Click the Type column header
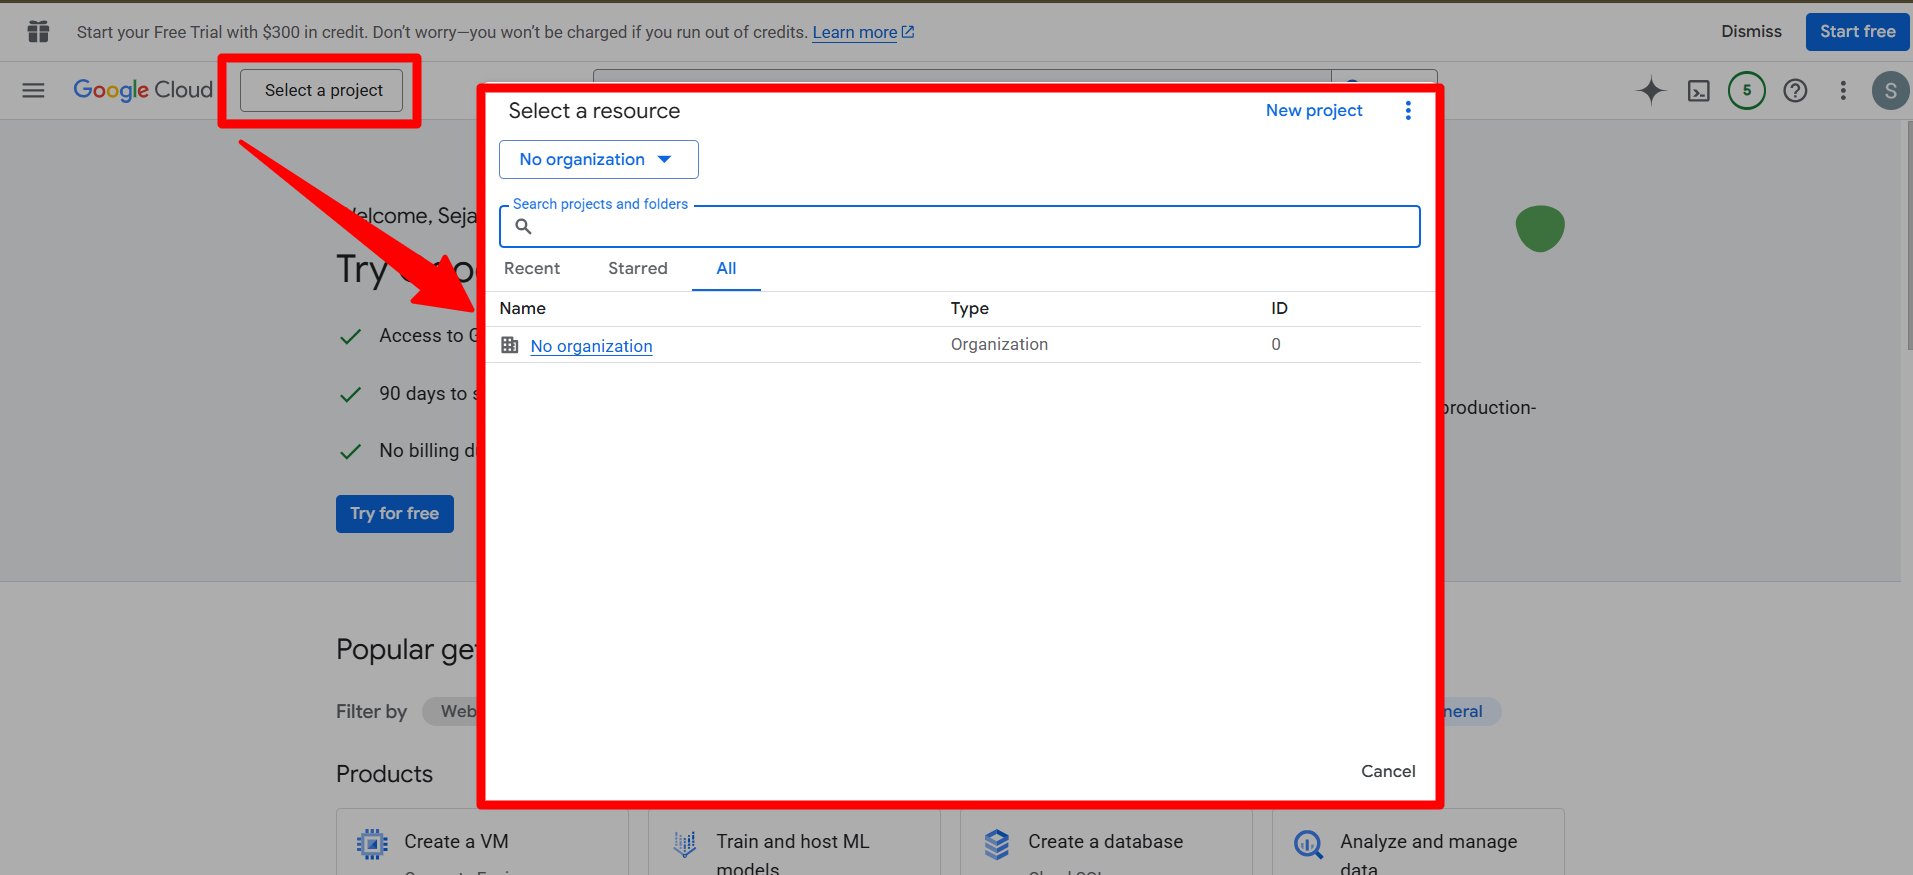The image size is (1913, 875). (x=969, y=308)
